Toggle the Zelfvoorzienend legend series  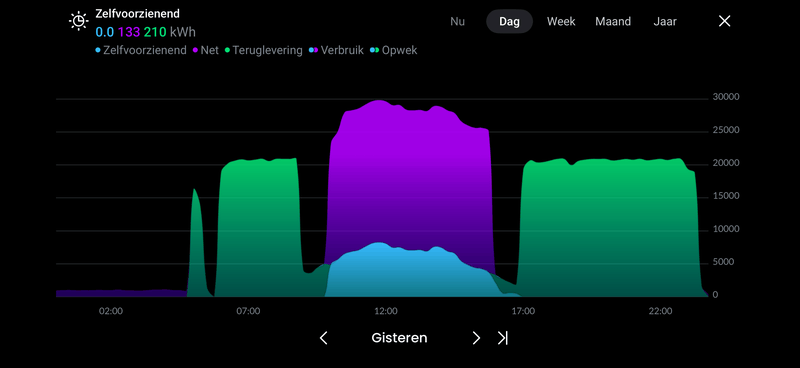pos(141,51)
